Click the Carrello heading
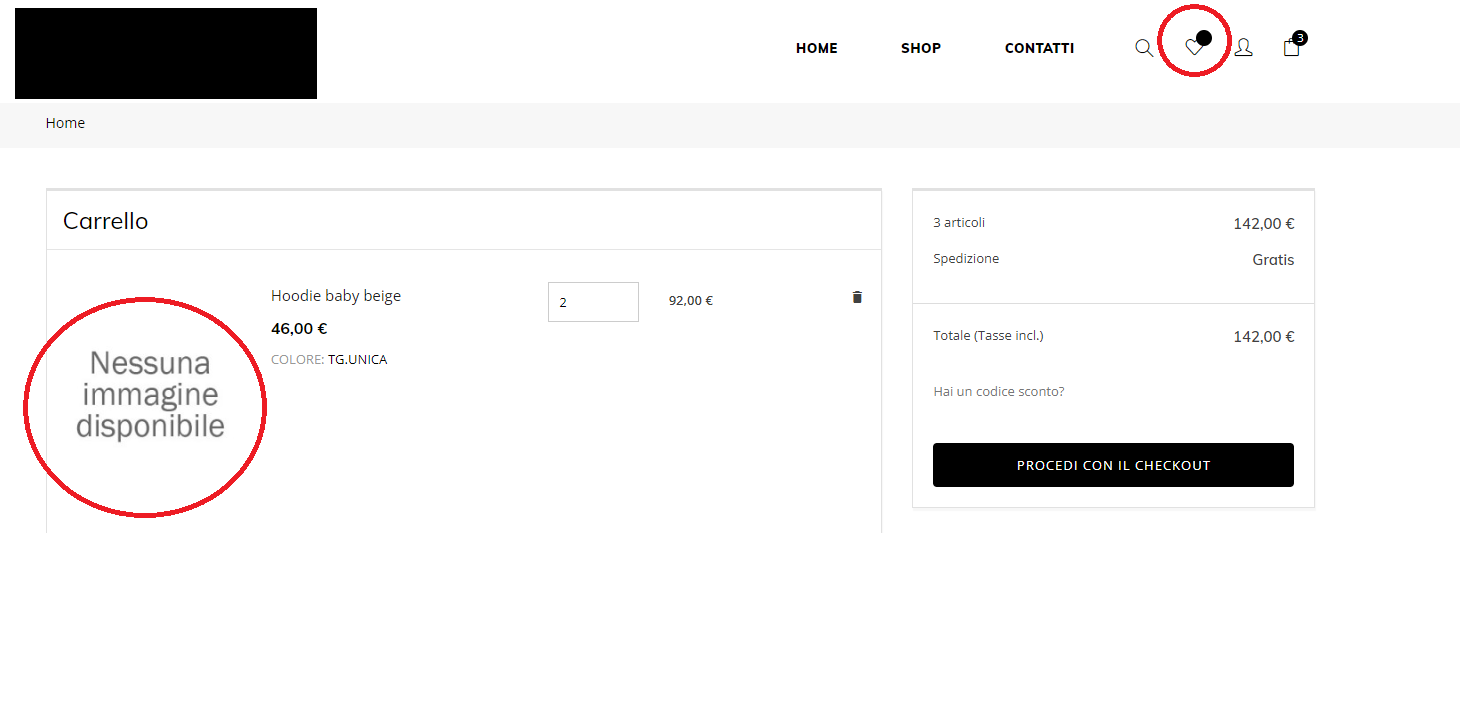This screenshot has height=719, width=1460. coord(105,221)
